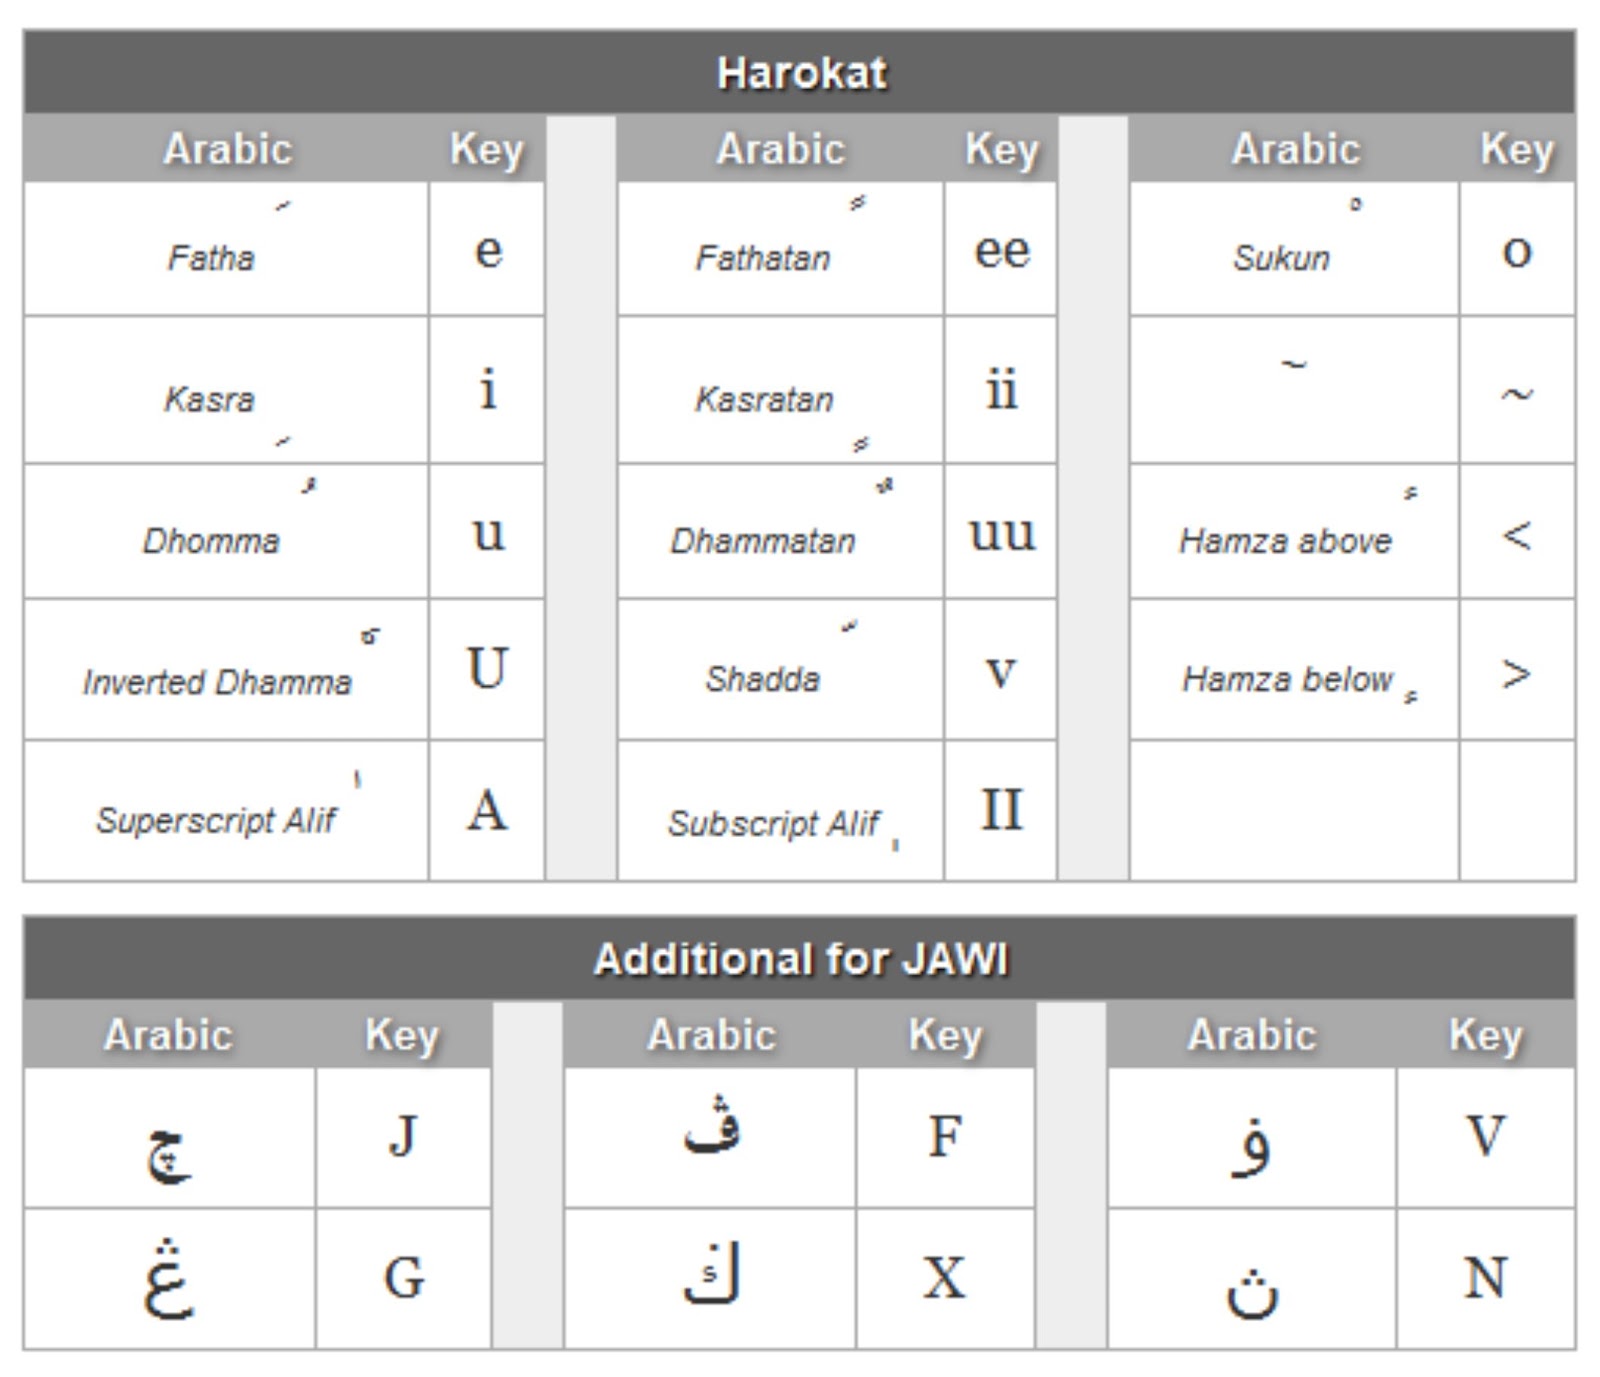
Task: Select the Jawi 'X' key cell
Action: (945, 1279)
